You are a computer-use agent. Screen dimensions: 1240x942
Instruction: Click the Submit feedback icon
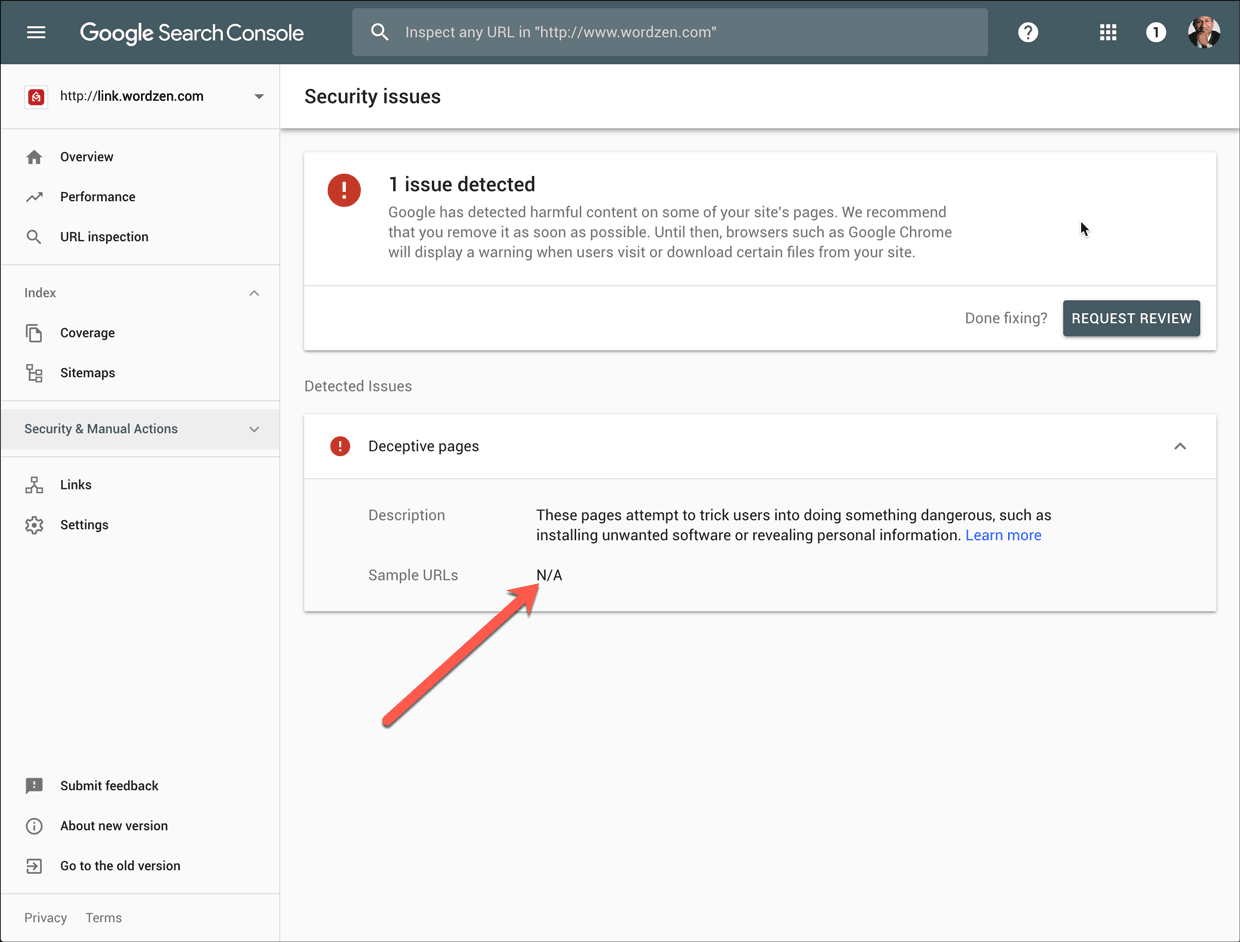(34, 786)
